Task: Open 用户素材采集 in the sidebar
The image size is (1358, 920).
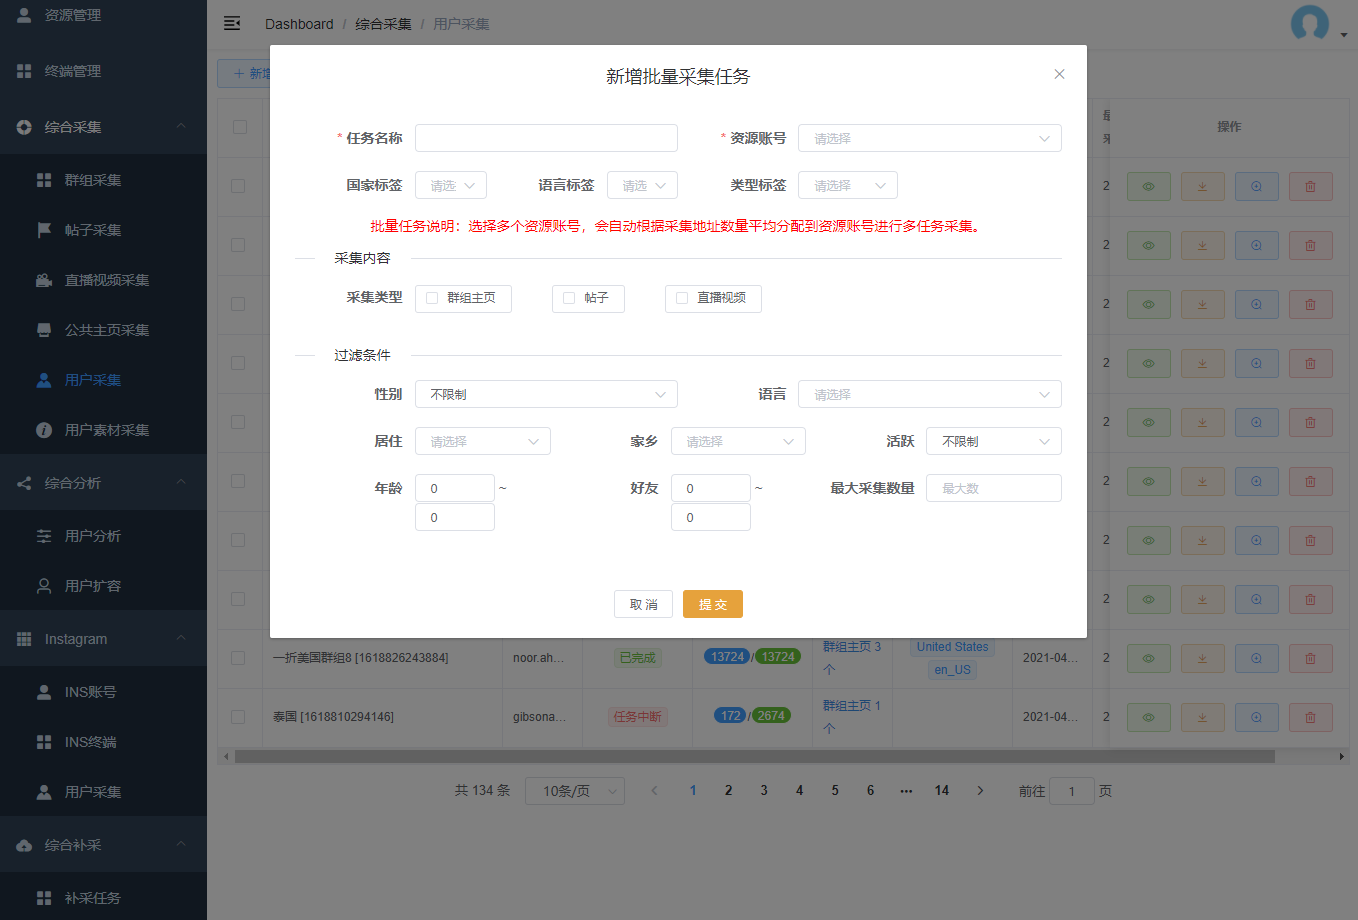Action: coord(103,430)
